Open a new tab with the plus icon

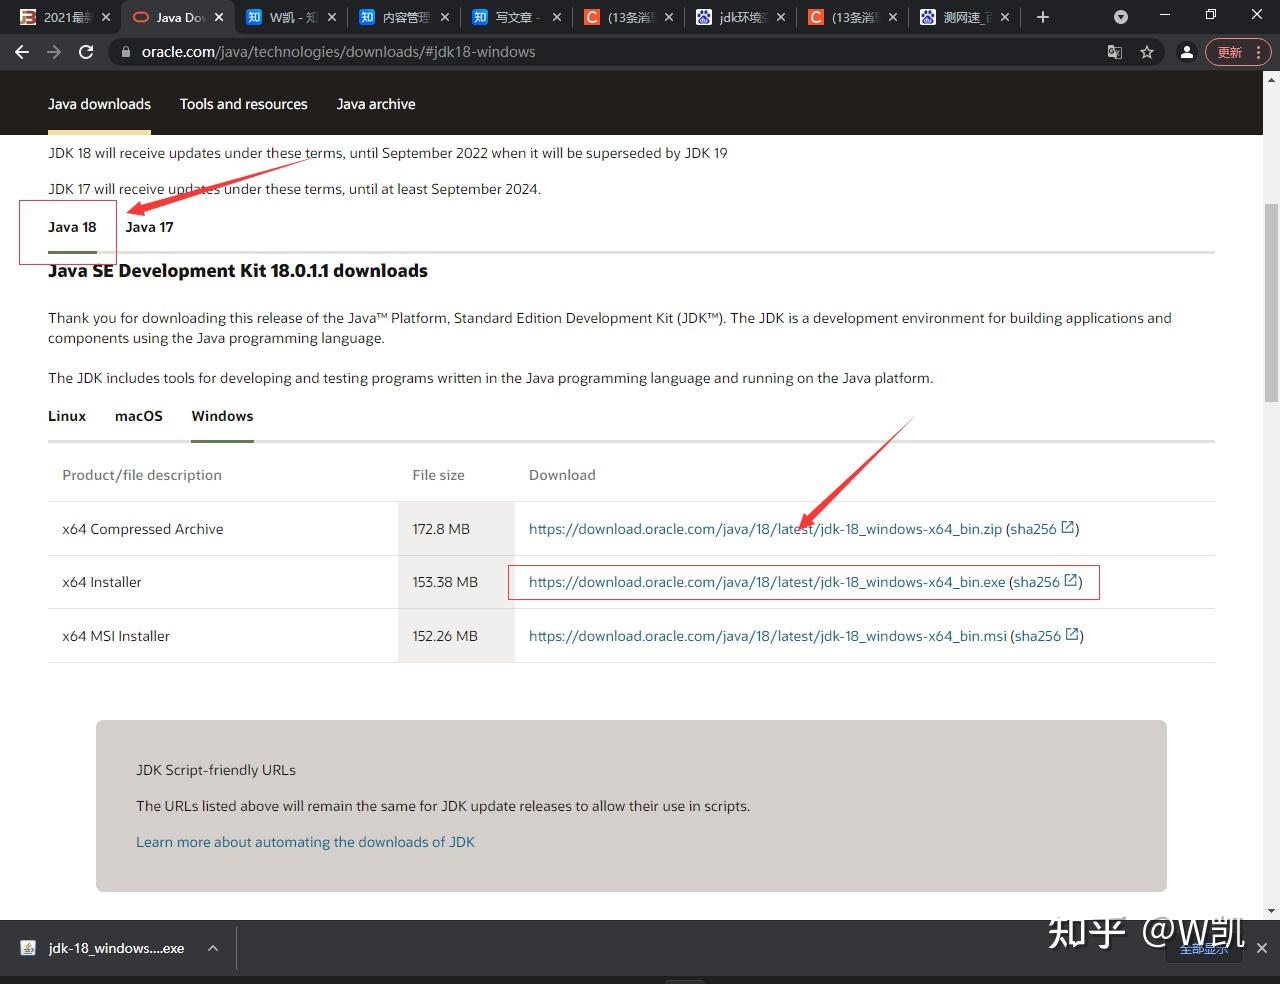click(x=1043, y=17)
